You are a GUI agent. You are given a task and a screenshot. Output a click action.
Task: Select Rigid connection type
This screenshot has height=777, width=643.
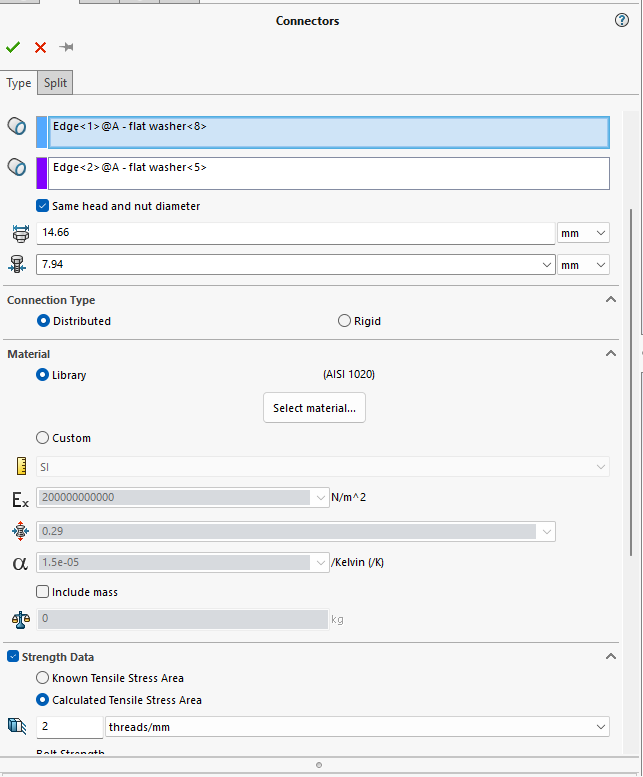pos(344,321)
